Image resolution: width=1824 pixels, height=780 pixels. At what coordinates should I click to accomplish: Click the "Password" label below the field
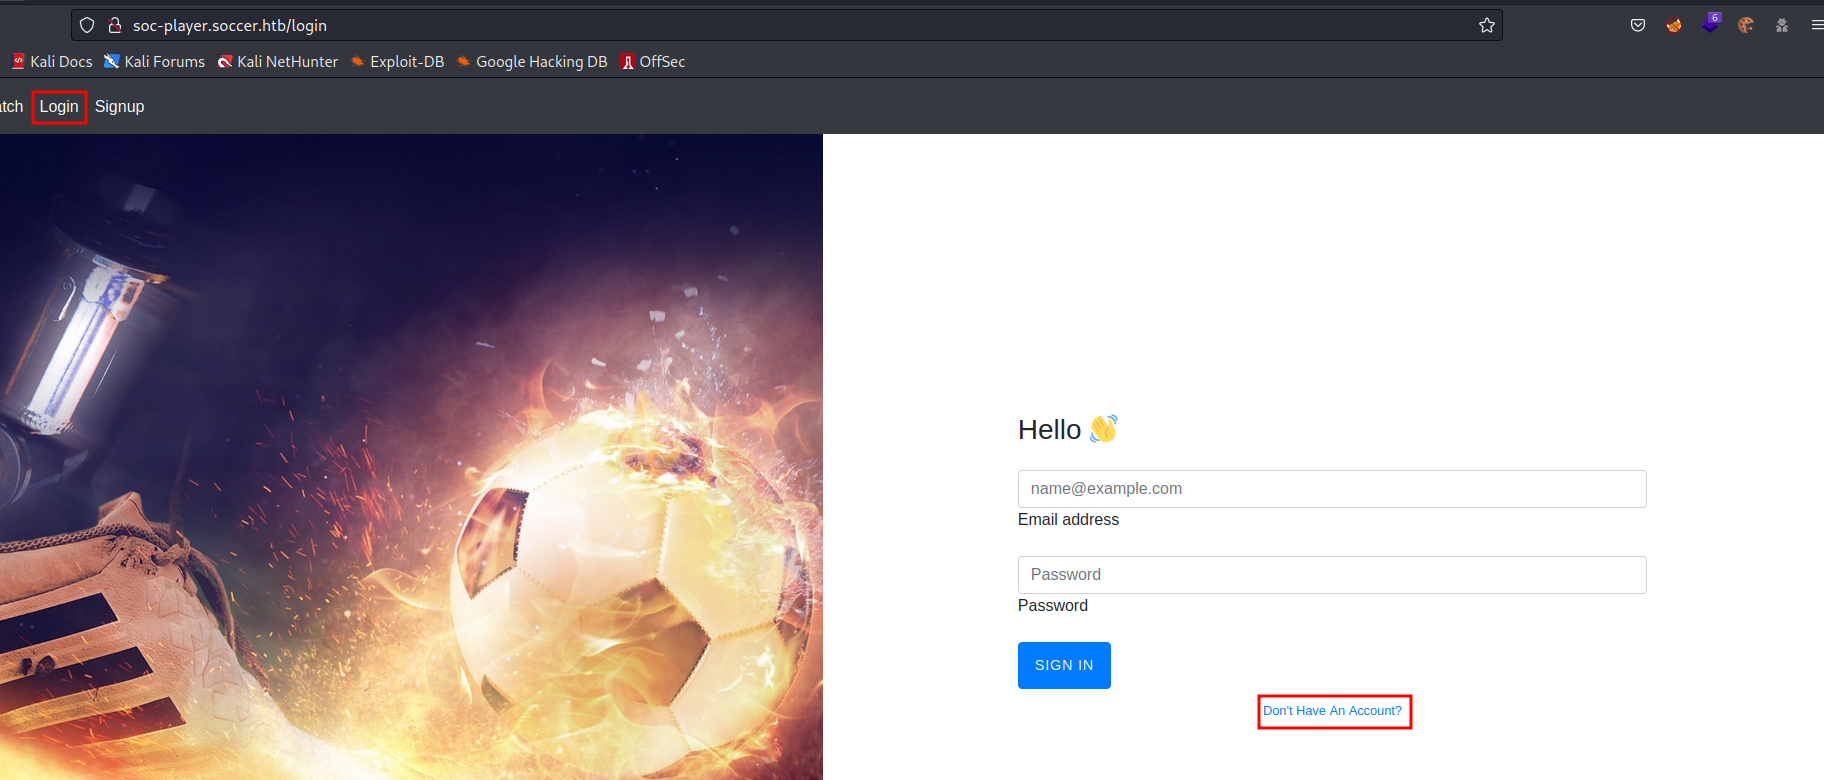point(1053,606)
